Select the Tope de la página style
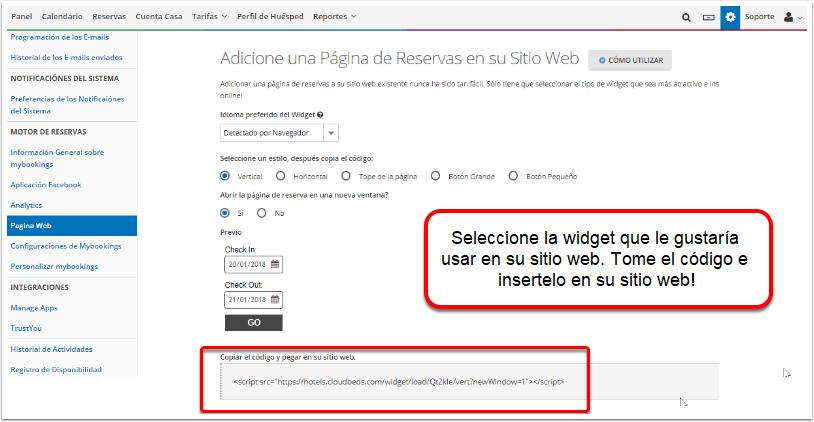Screen dimensions: 814x422 346,176
